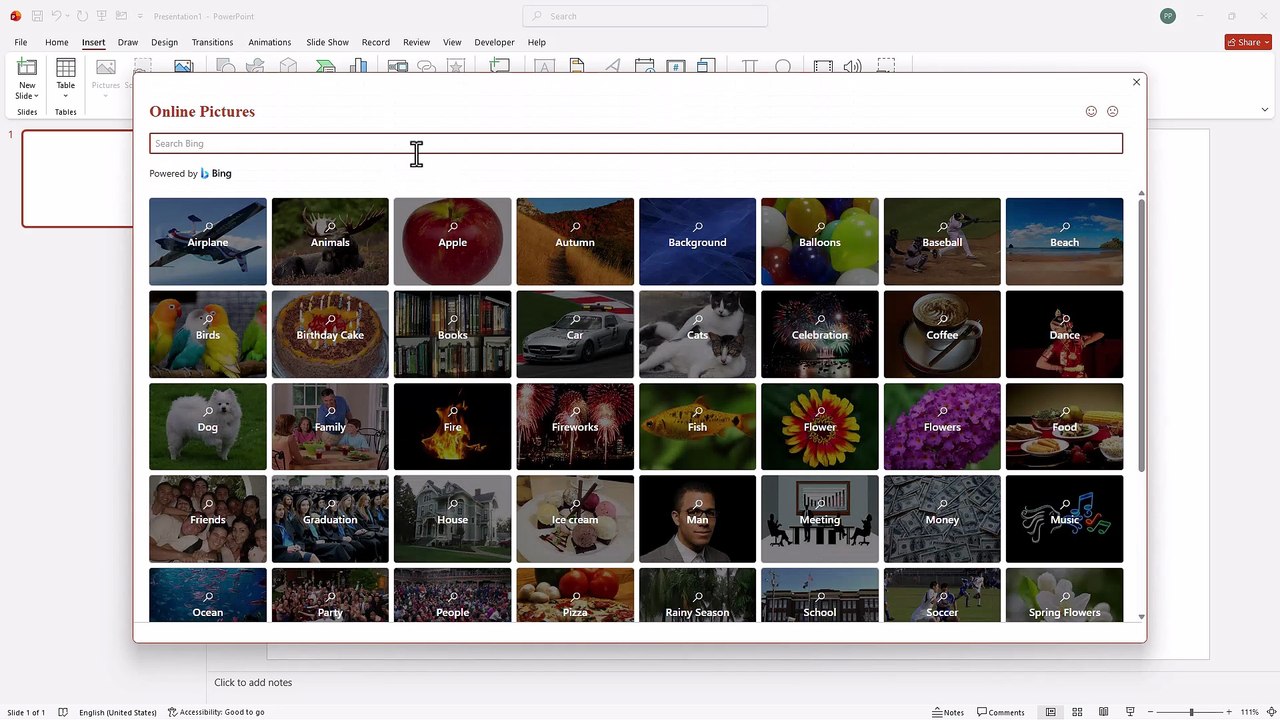
Task: Select the Music picture category
Action: click(1064, 519)
